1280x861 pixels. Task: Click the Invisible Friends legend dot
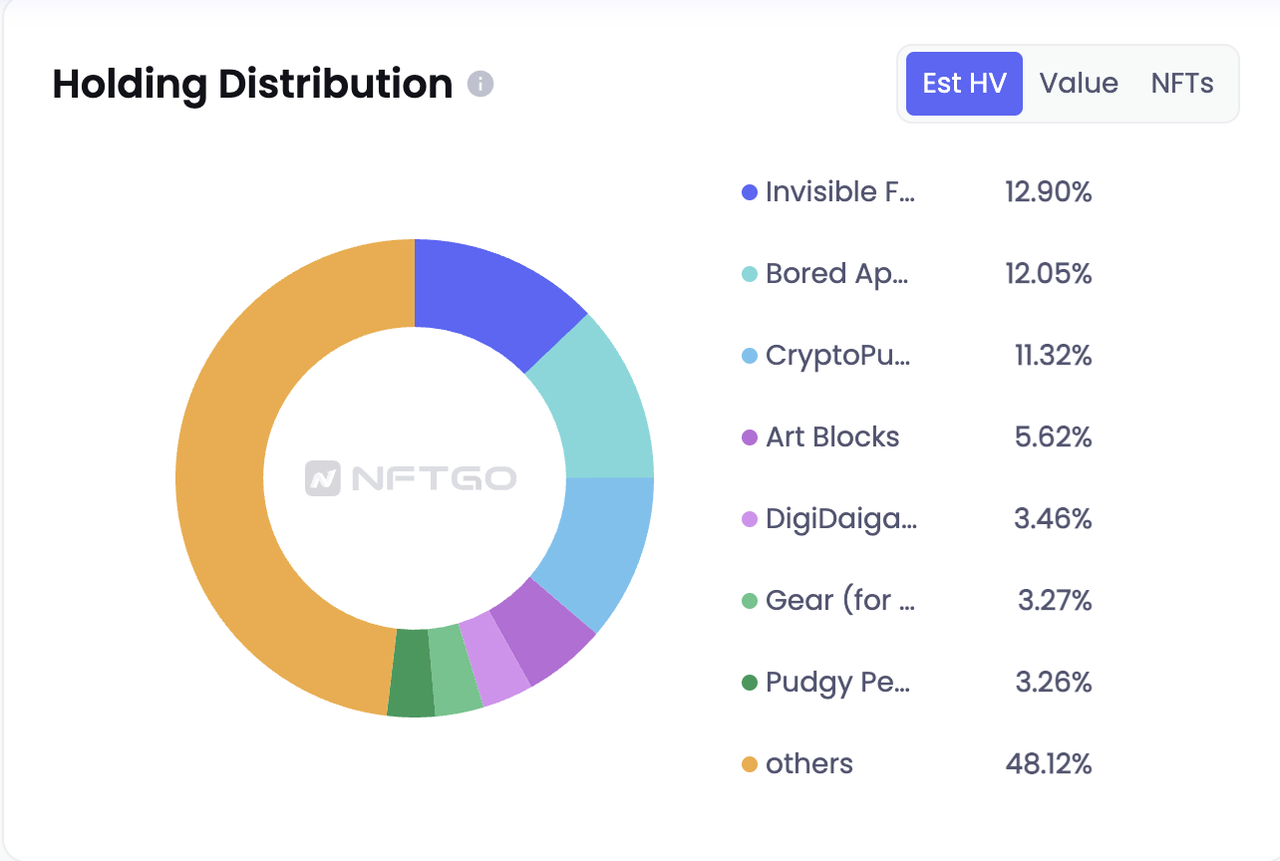point(749,192)
